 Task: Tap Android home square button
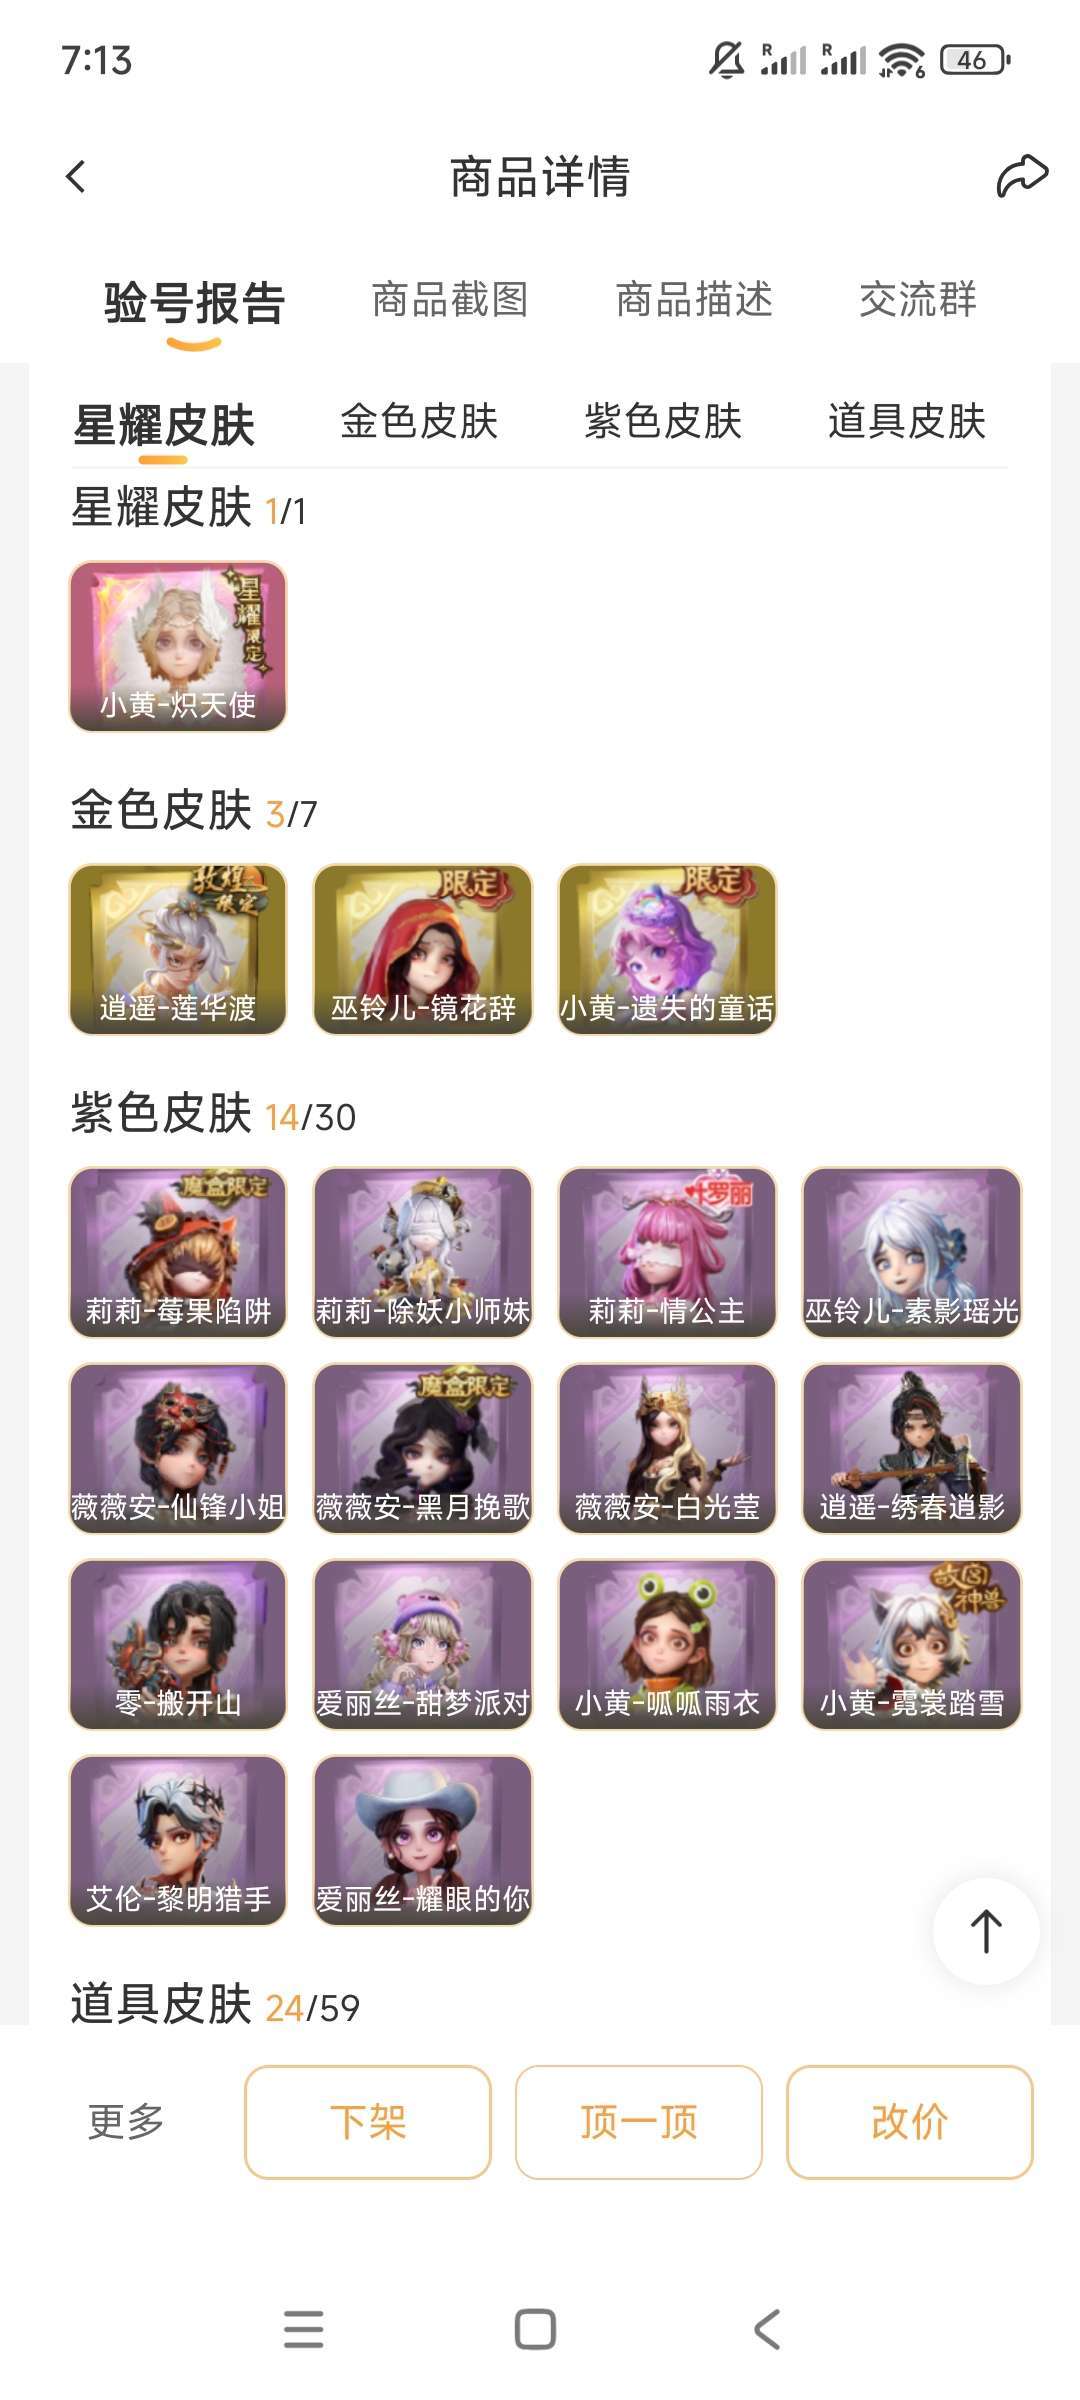535,2329
